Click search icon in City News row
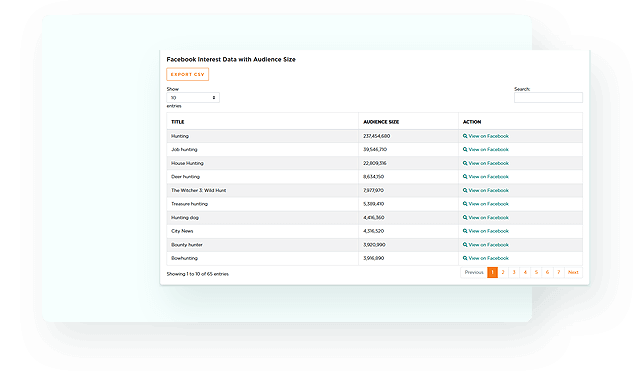This screenshot has height=371, width=633. pos(465,231)
